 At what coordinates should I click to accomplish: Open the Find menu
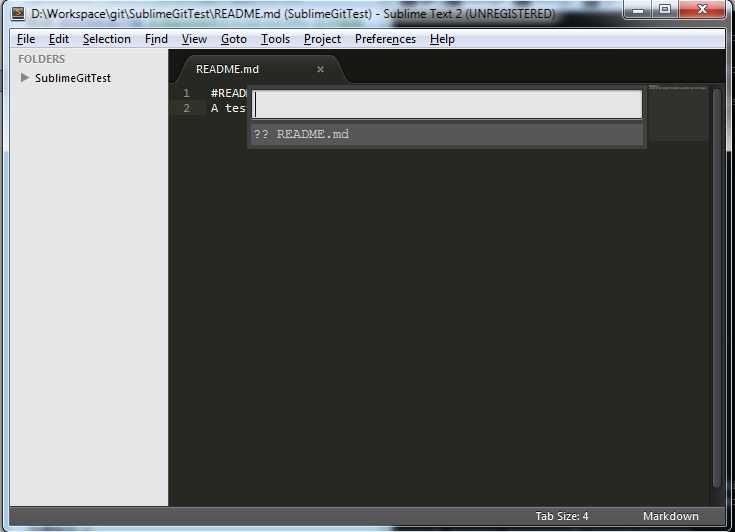[x=156, y=39]
